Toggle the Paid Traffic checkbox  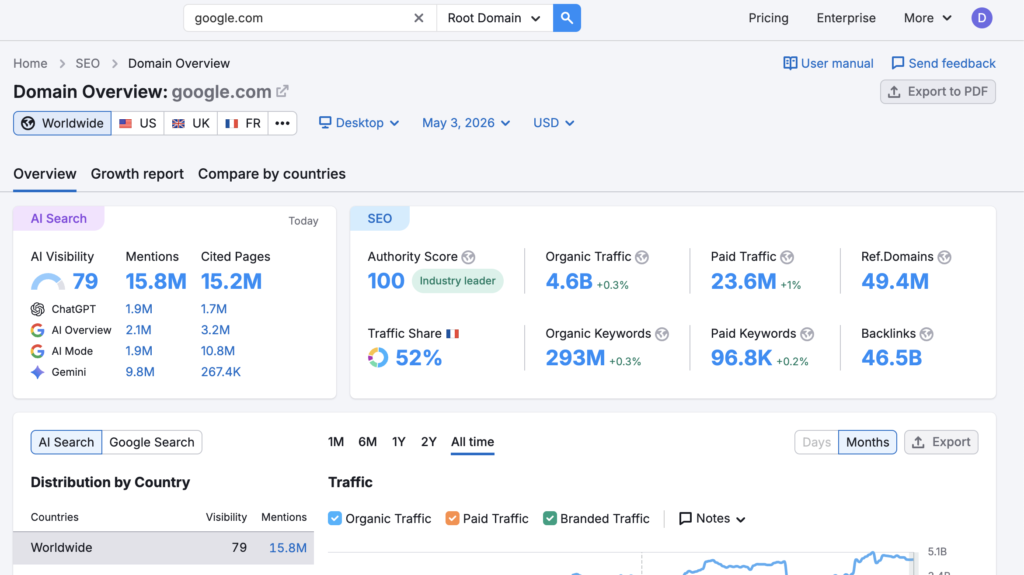click(x=452, y=518)
